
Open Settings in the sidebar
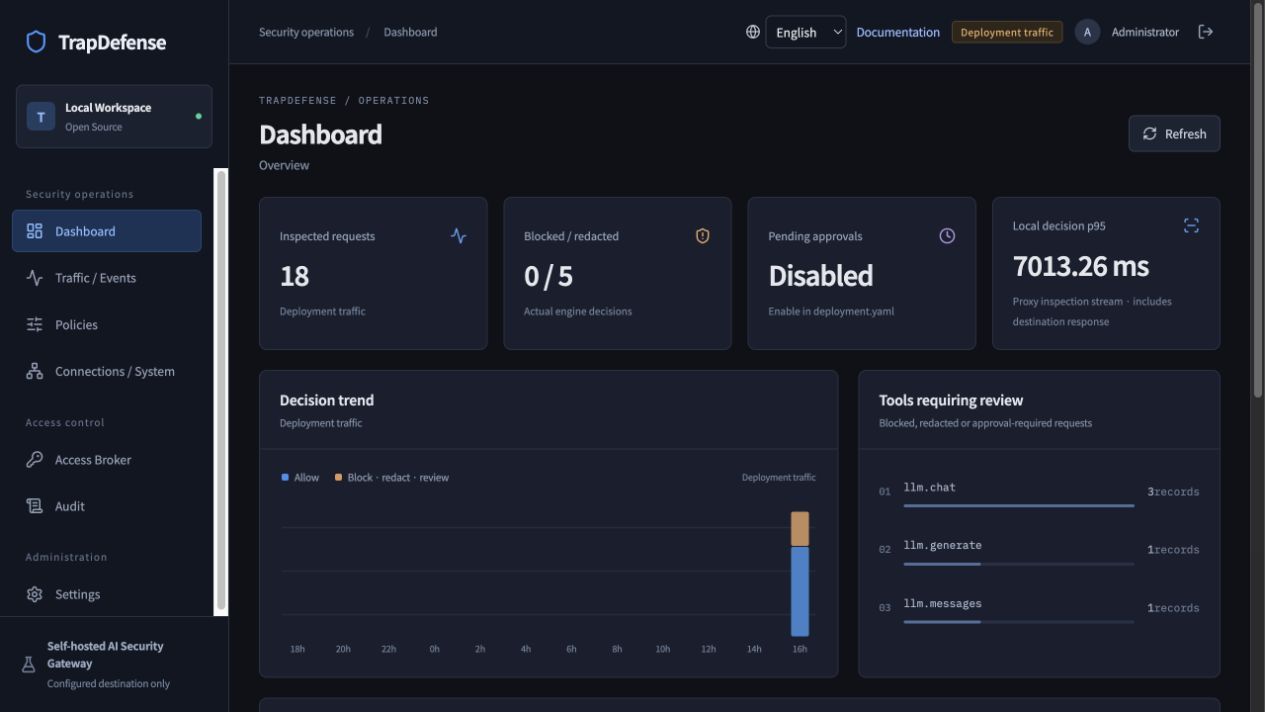107,594
